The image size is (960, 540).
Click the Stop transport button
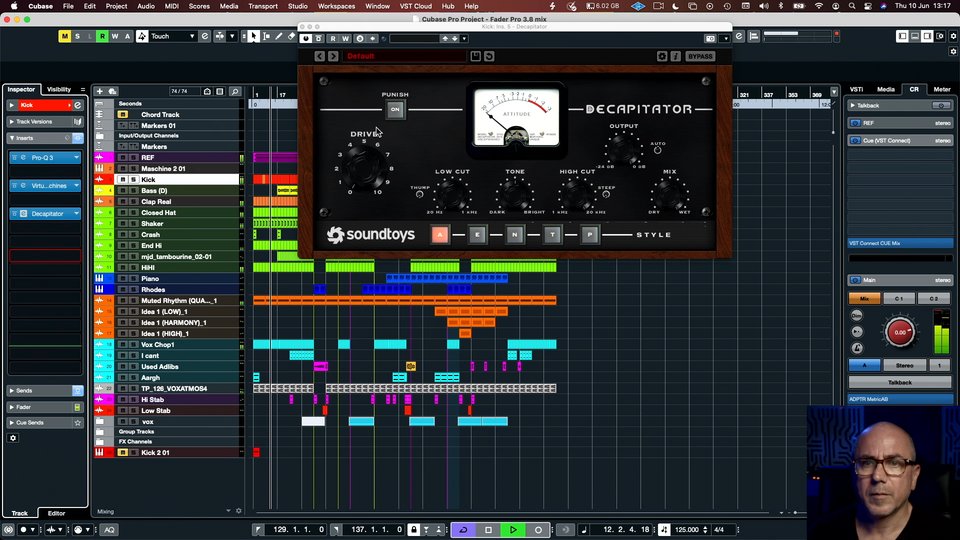[x=488, y=530]
